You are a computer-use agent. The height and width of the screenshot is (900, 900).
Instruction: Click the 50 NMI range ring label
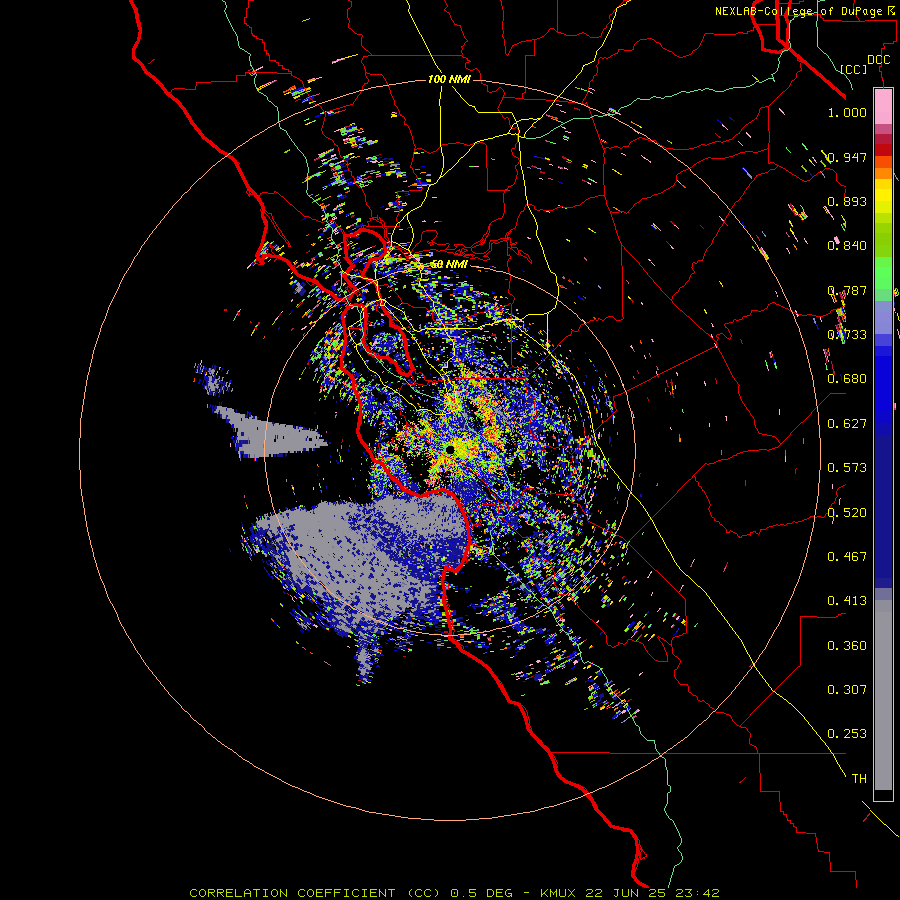[449, 264]
